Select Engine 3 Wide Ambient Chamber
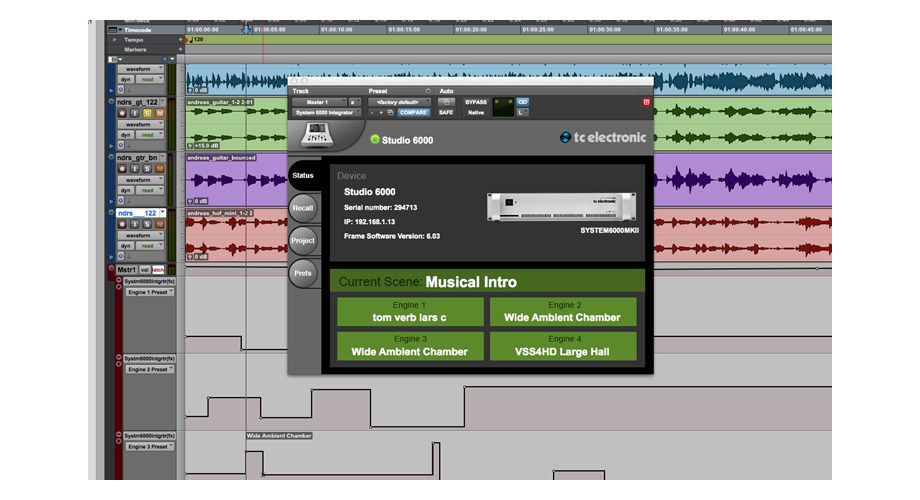 tap(410, 346)
